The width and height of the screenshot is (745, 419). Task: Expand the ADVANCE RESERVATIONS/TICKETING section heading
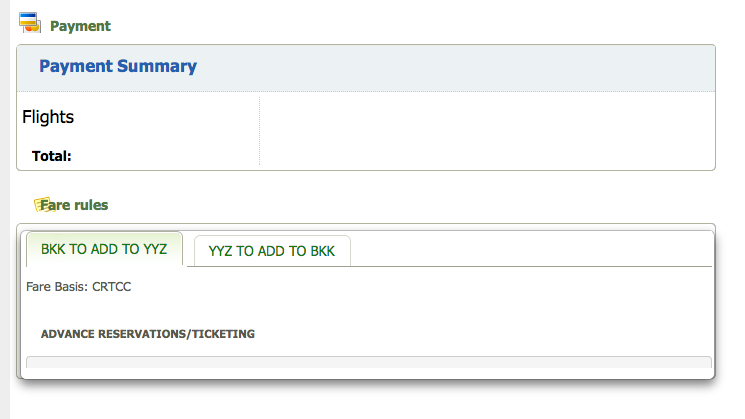[148, 334]
